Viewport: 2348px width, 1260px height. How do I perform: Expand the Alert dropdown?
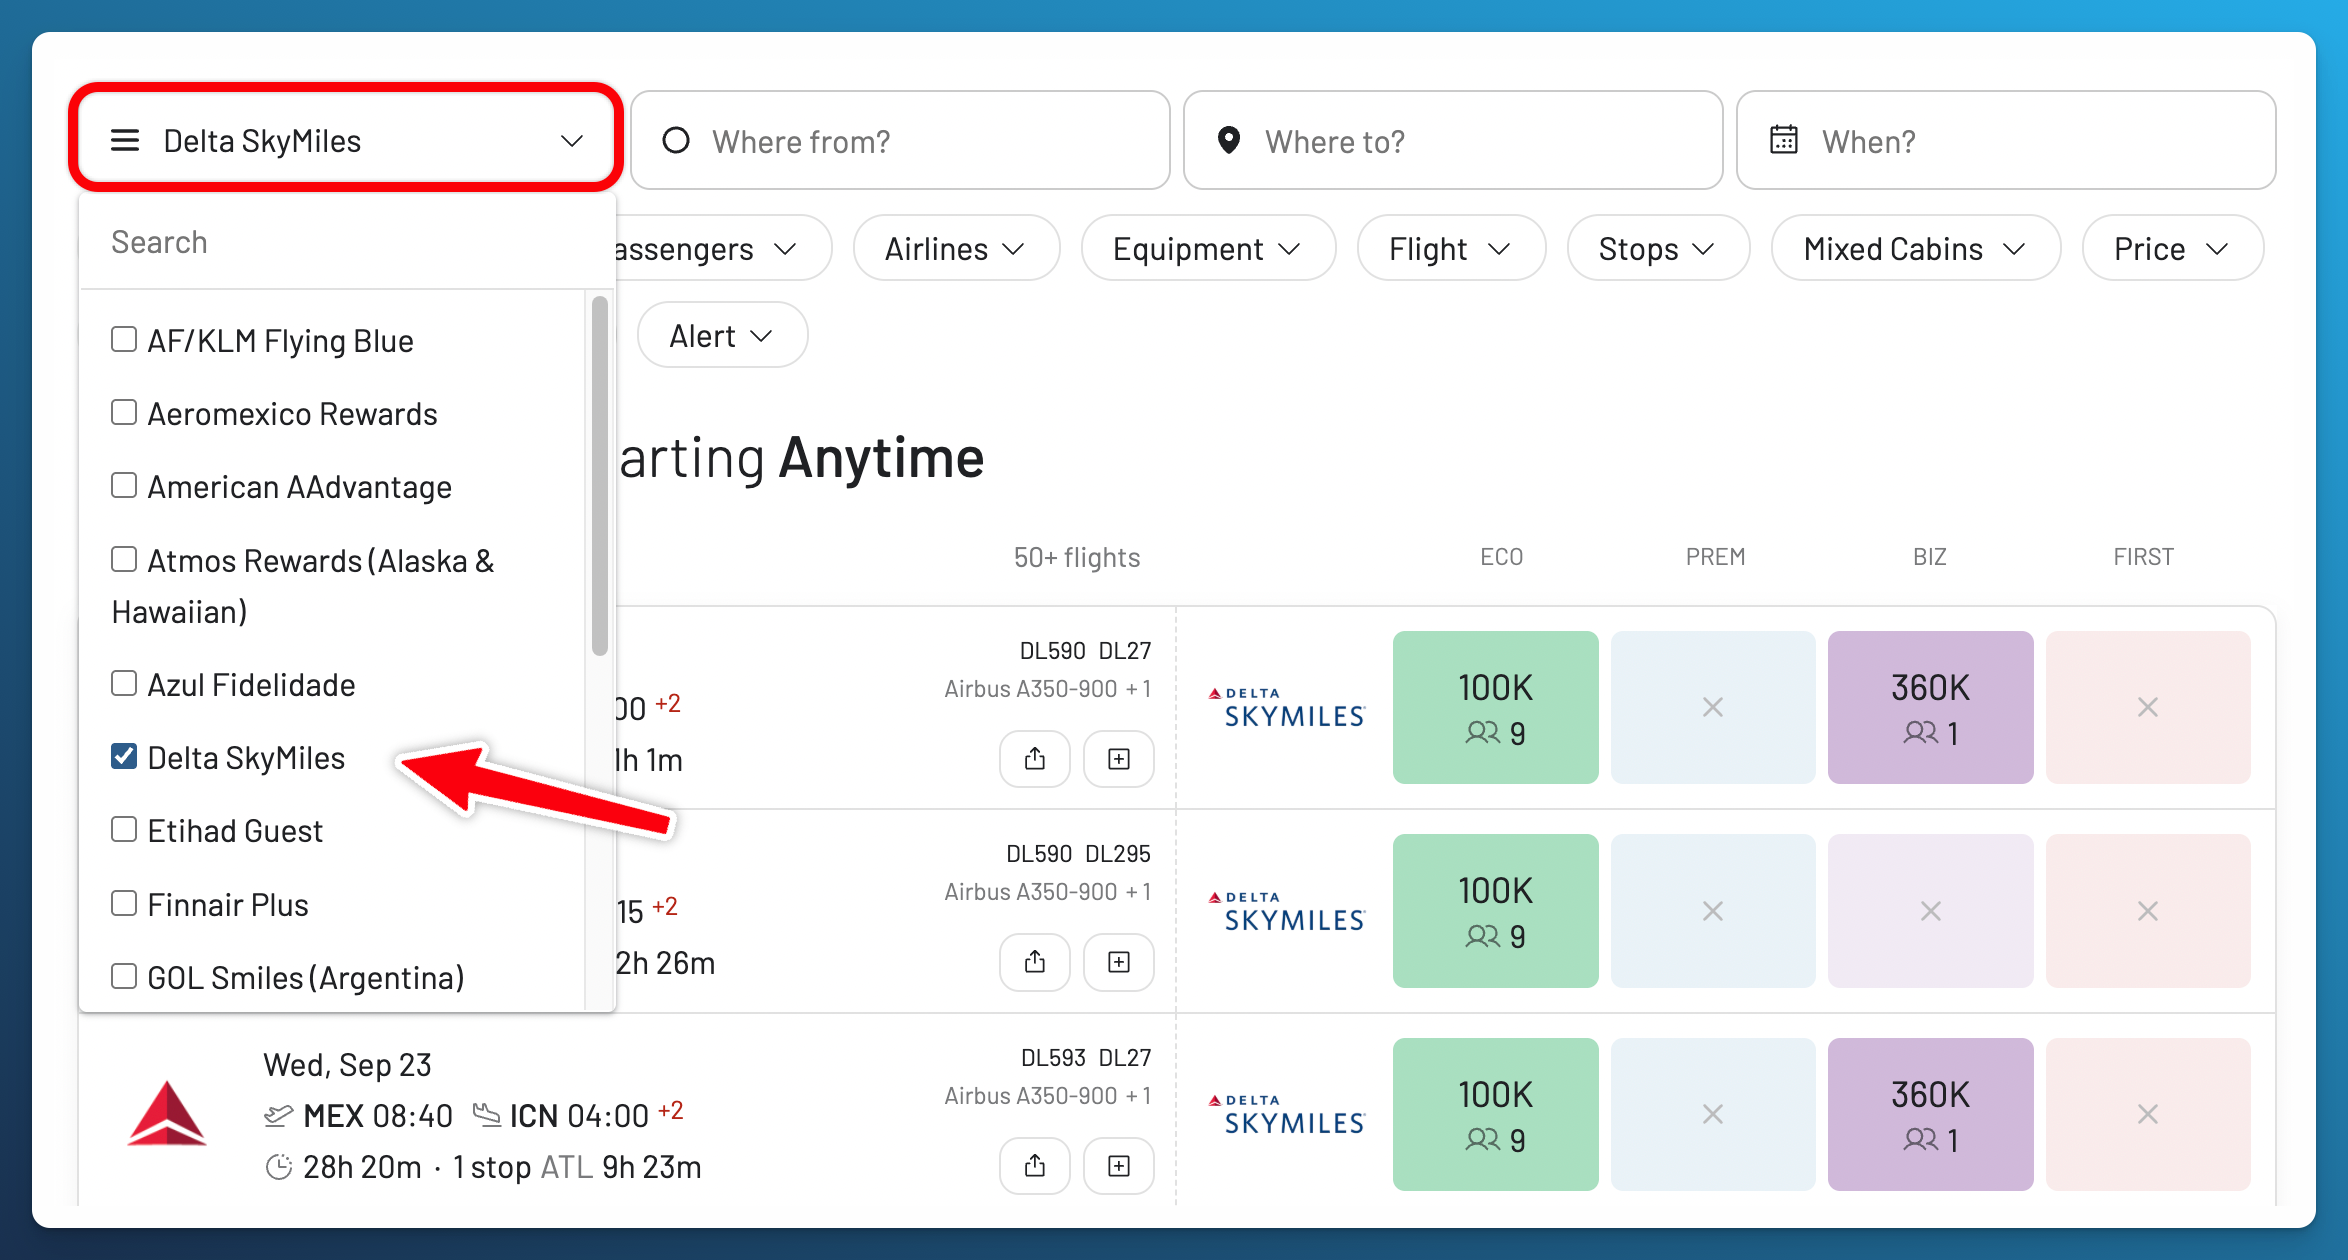722,335
